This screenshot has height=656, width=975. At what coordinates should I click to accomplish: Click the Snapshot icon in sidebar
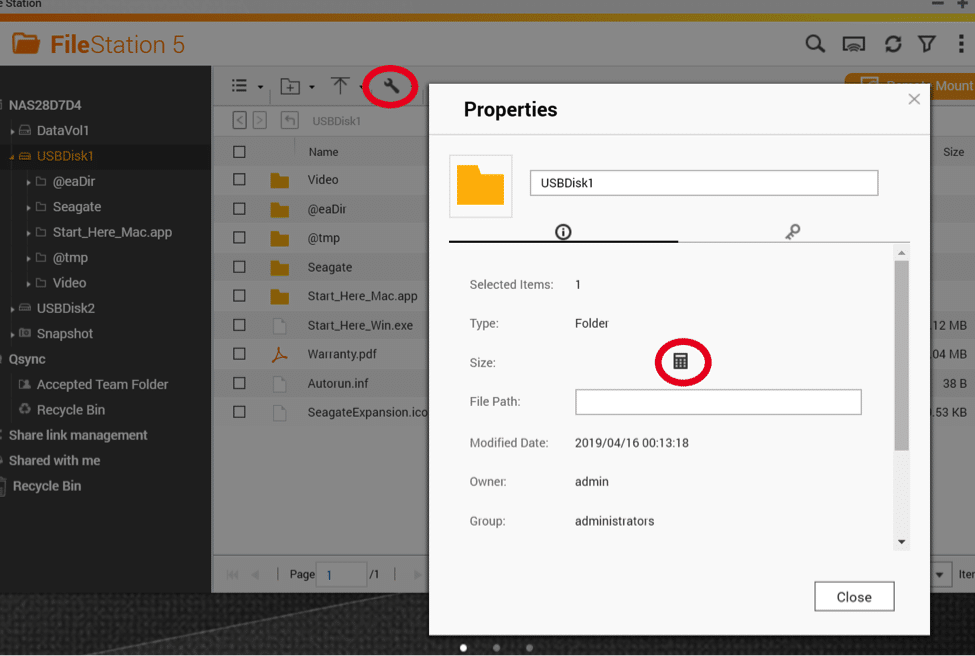[x=25, y=333]
